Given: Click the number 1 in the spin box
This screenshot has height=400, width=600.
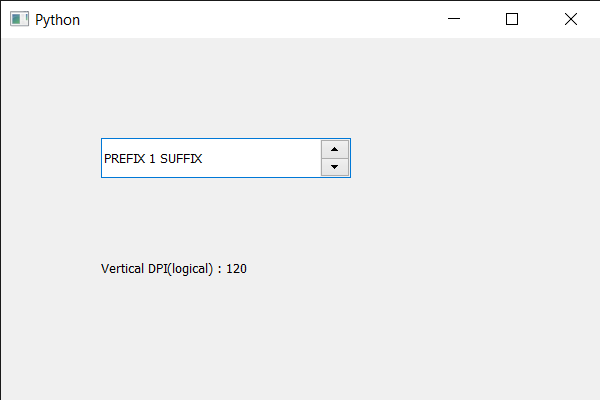Looking at the screenshot, I should (152, 158).
